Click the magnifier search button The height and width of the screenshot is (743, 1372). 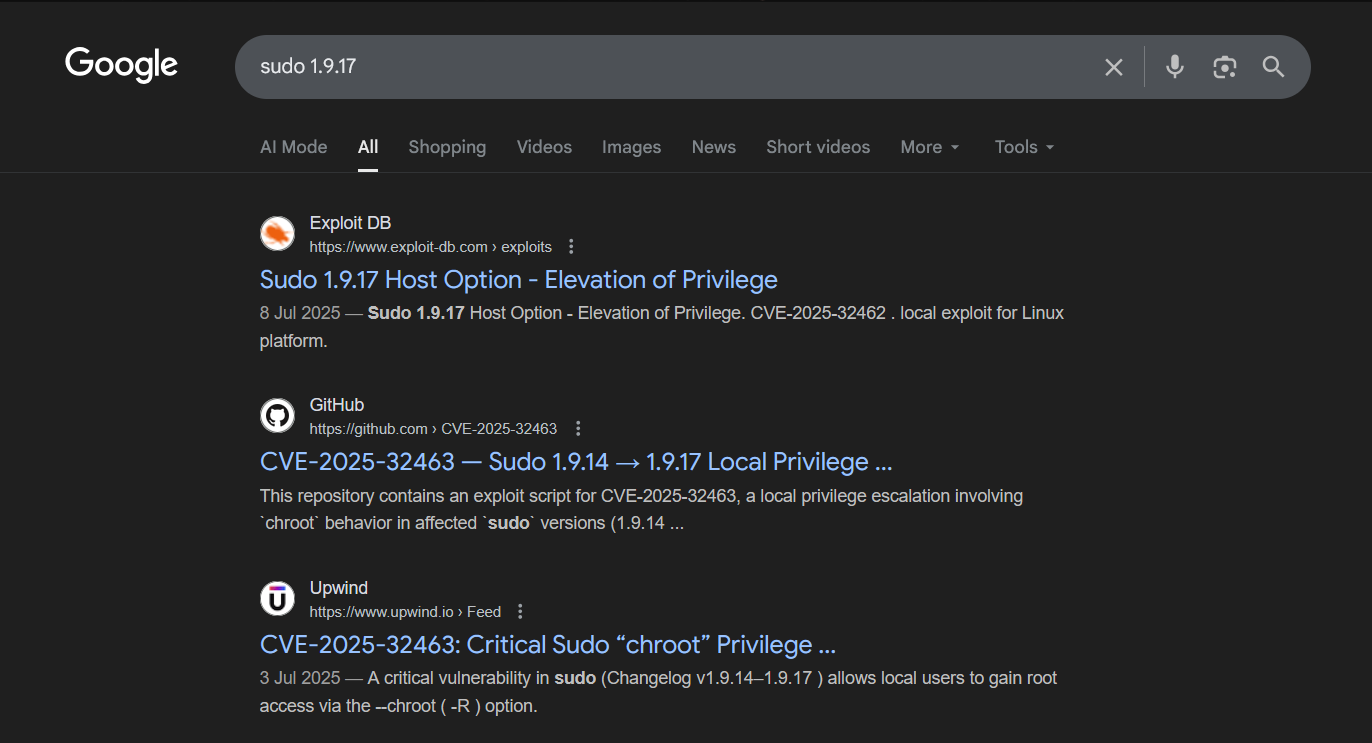tap(1273, 67)
